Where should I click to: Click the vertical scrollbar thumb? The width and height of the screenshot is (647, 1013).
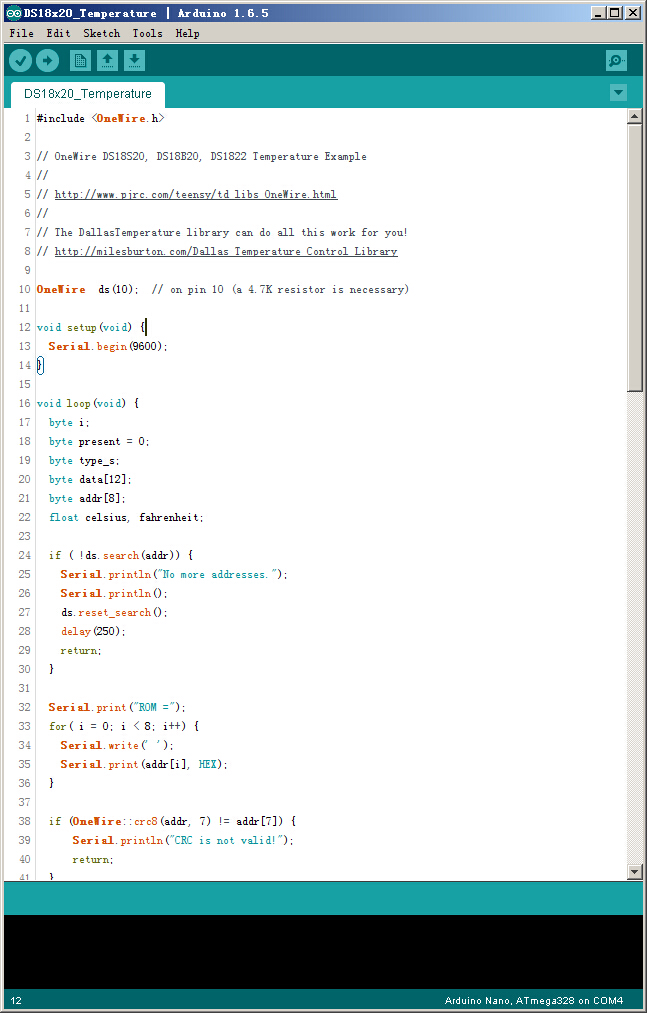[634, 257]
